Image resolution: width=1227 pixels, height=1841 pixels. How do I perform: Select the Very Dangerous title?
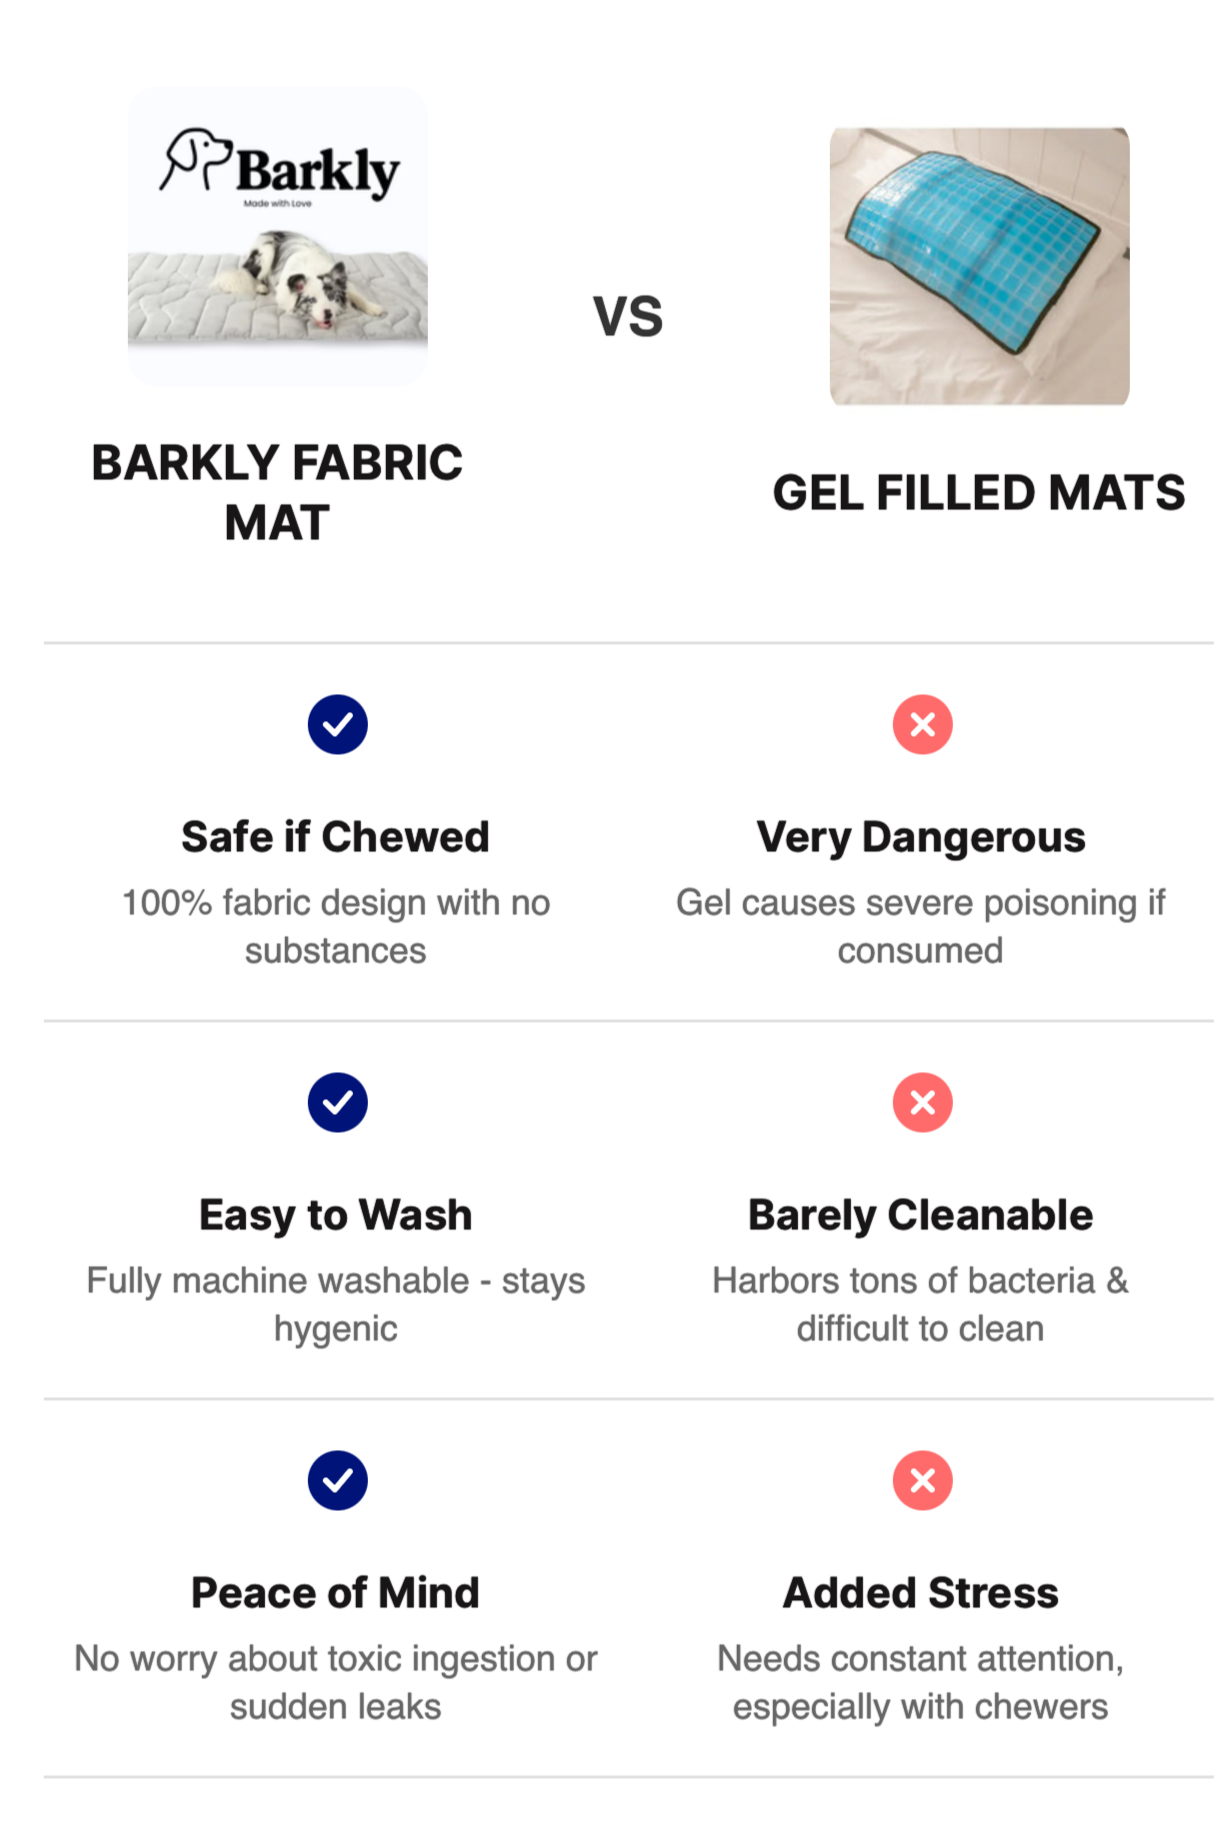pyautogui.click(x=920, y=837)
